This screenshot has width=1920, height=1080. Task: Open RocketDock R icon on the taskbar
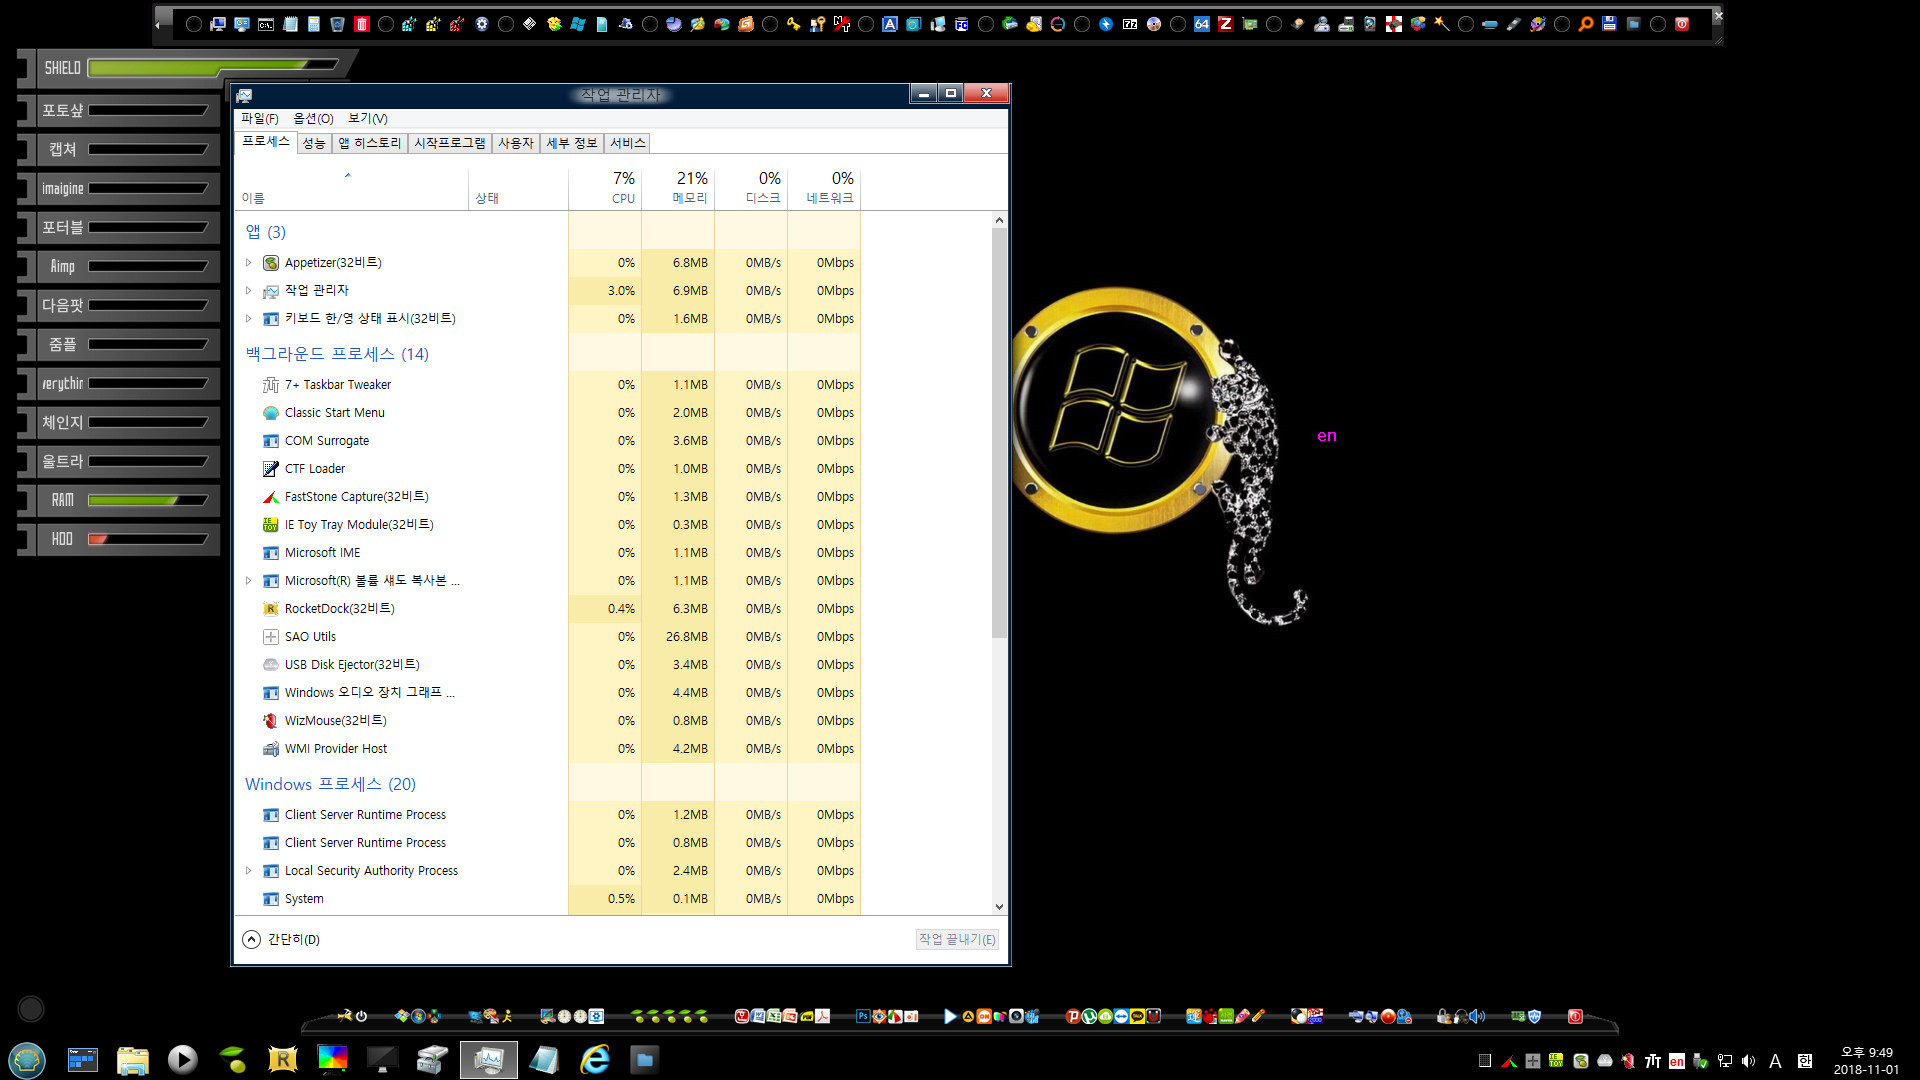(283, 1059)
